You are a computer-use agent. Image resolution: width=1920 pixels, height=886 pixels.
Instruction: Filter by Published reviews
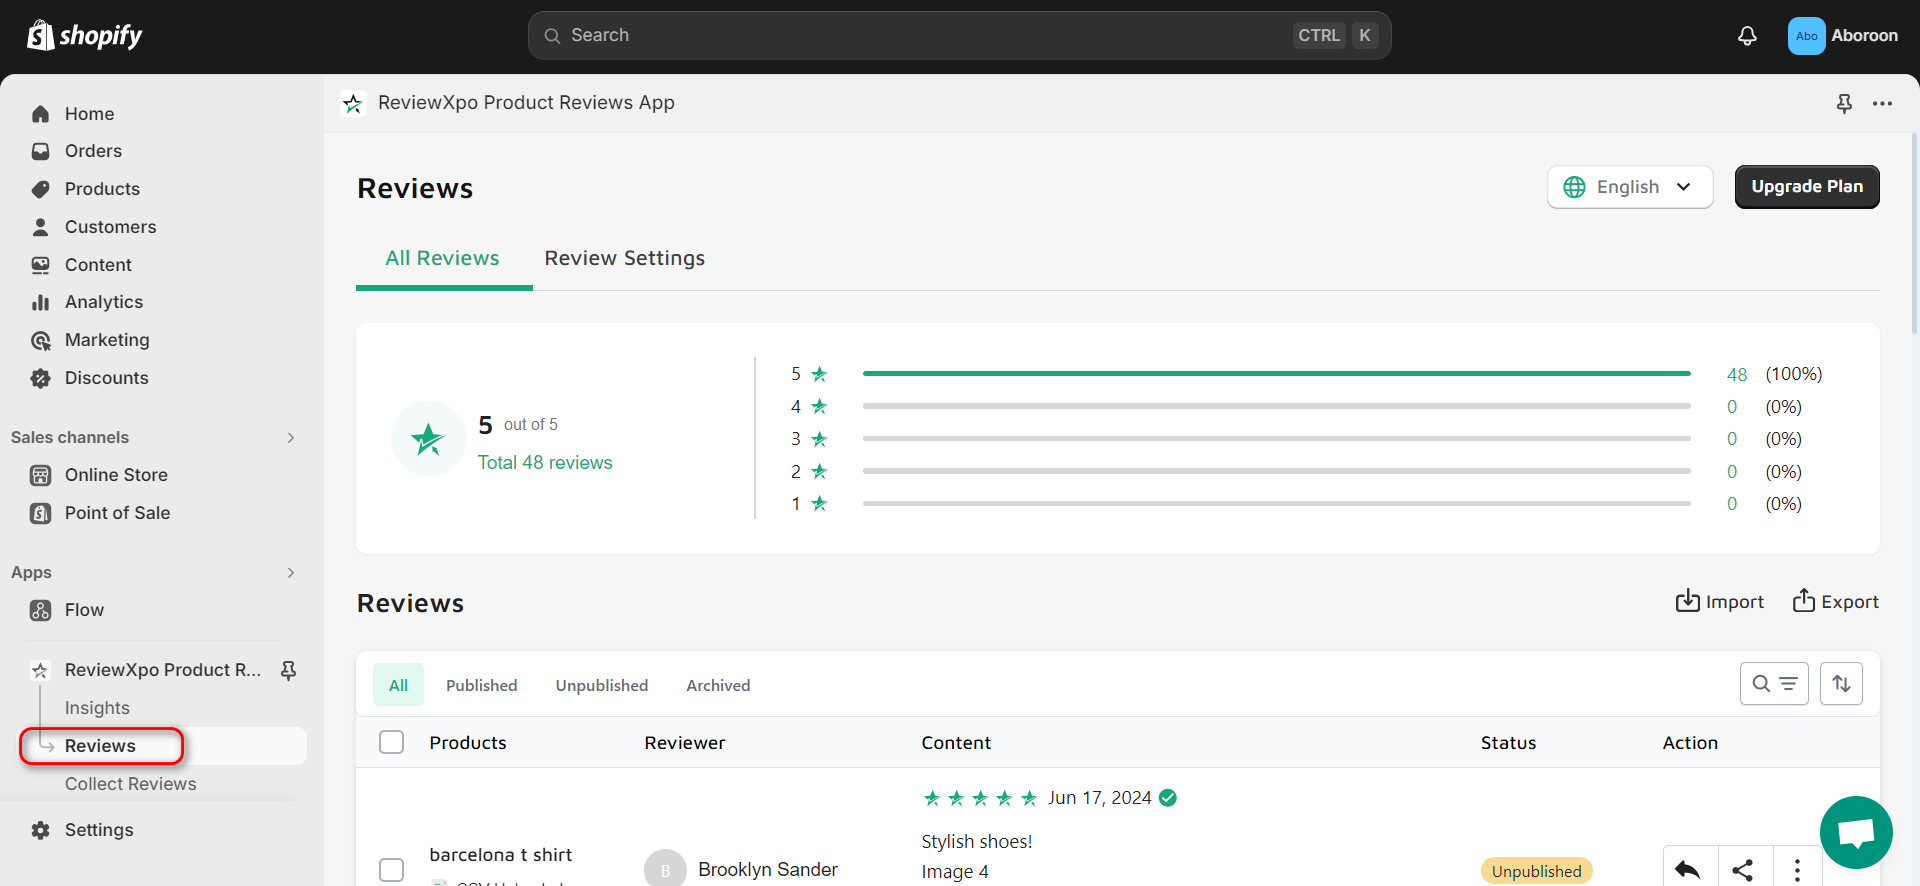click(482, 685)
